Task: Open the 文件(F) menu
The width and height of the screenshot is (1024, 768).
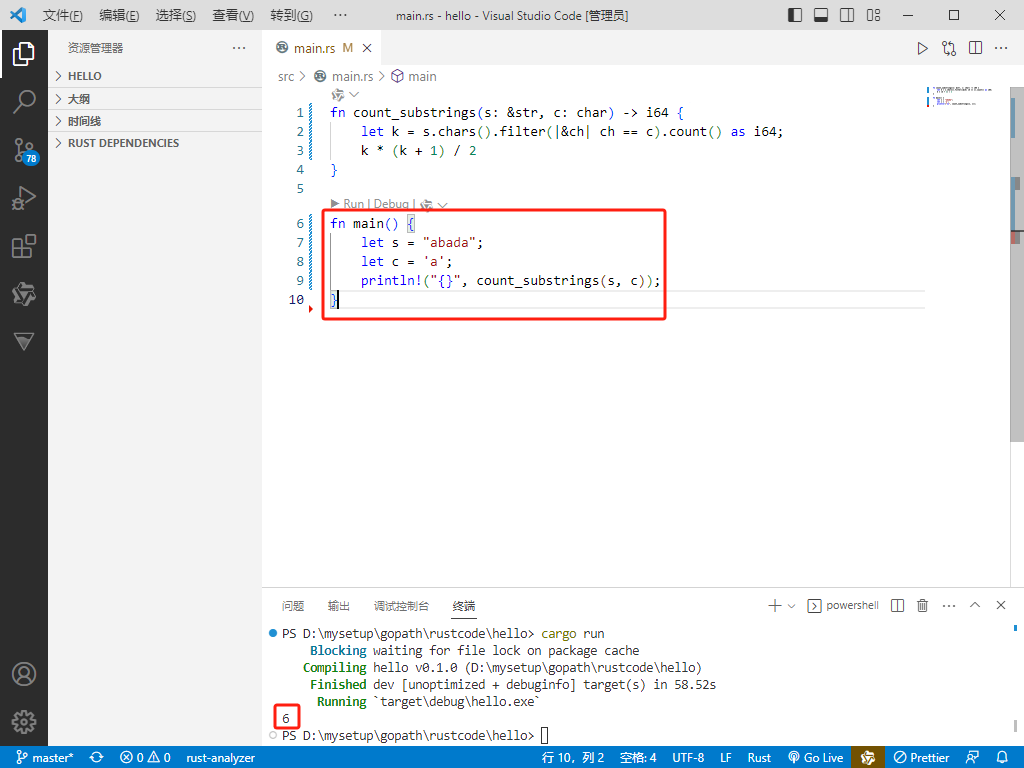Action: (63, 16)
